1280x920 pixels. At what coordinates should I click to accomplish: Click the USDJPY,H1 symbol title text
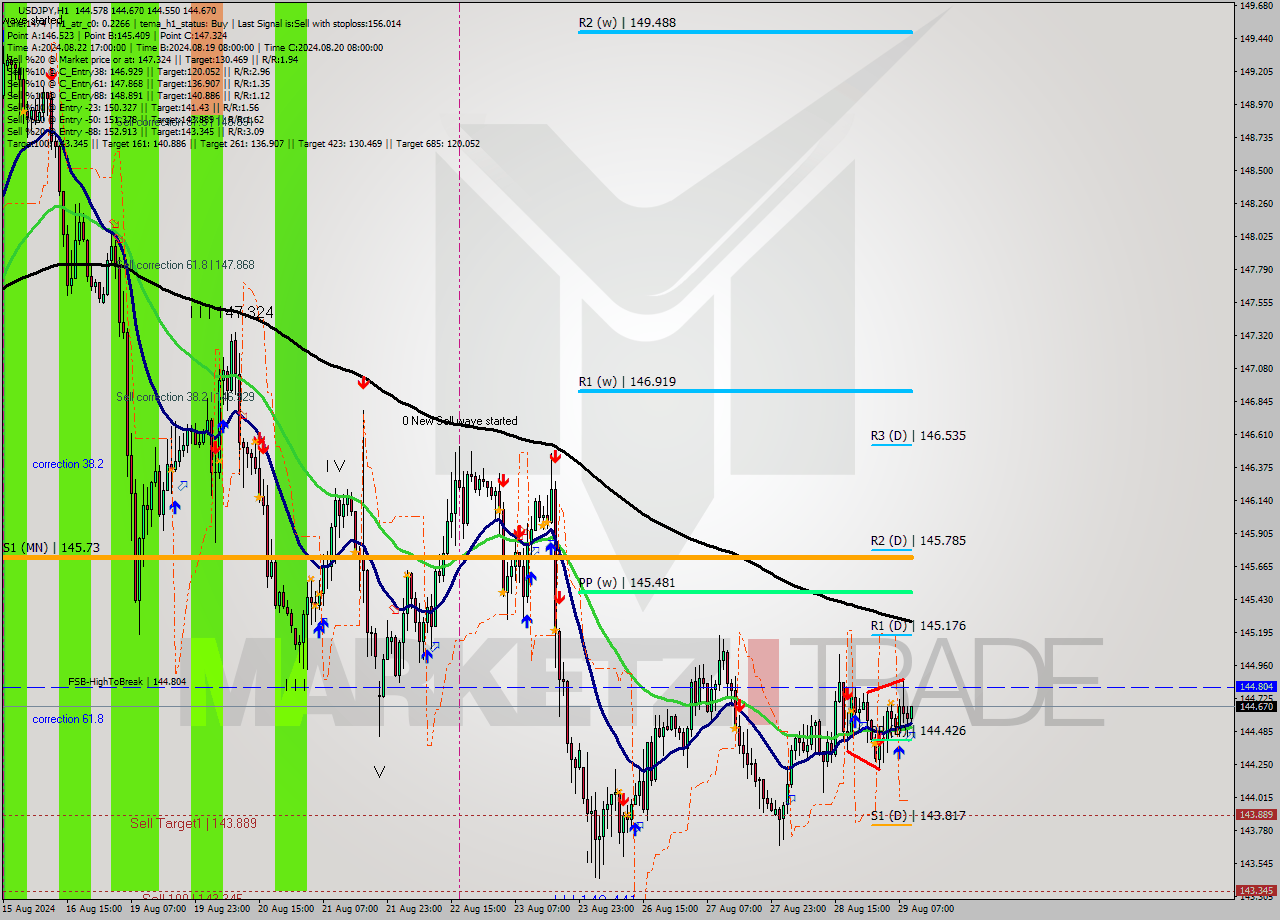[x=44, y=10]
